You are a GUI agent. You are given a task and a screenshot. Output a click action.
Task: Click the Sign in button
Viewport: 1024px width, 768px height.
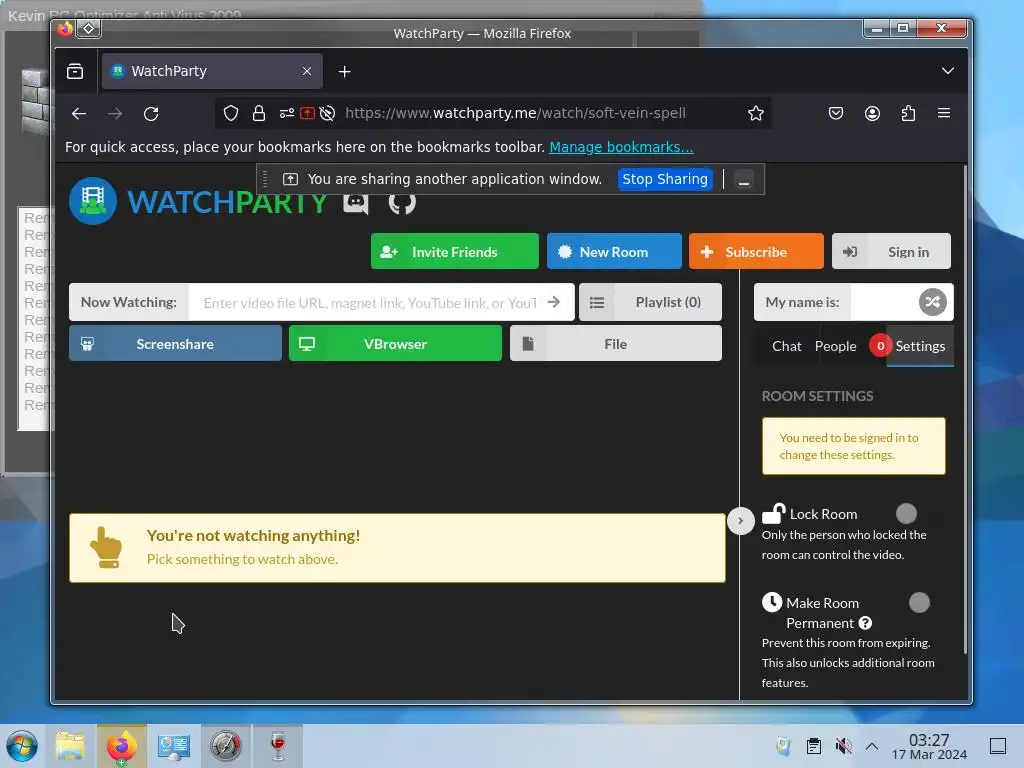[x=891, y=251]
